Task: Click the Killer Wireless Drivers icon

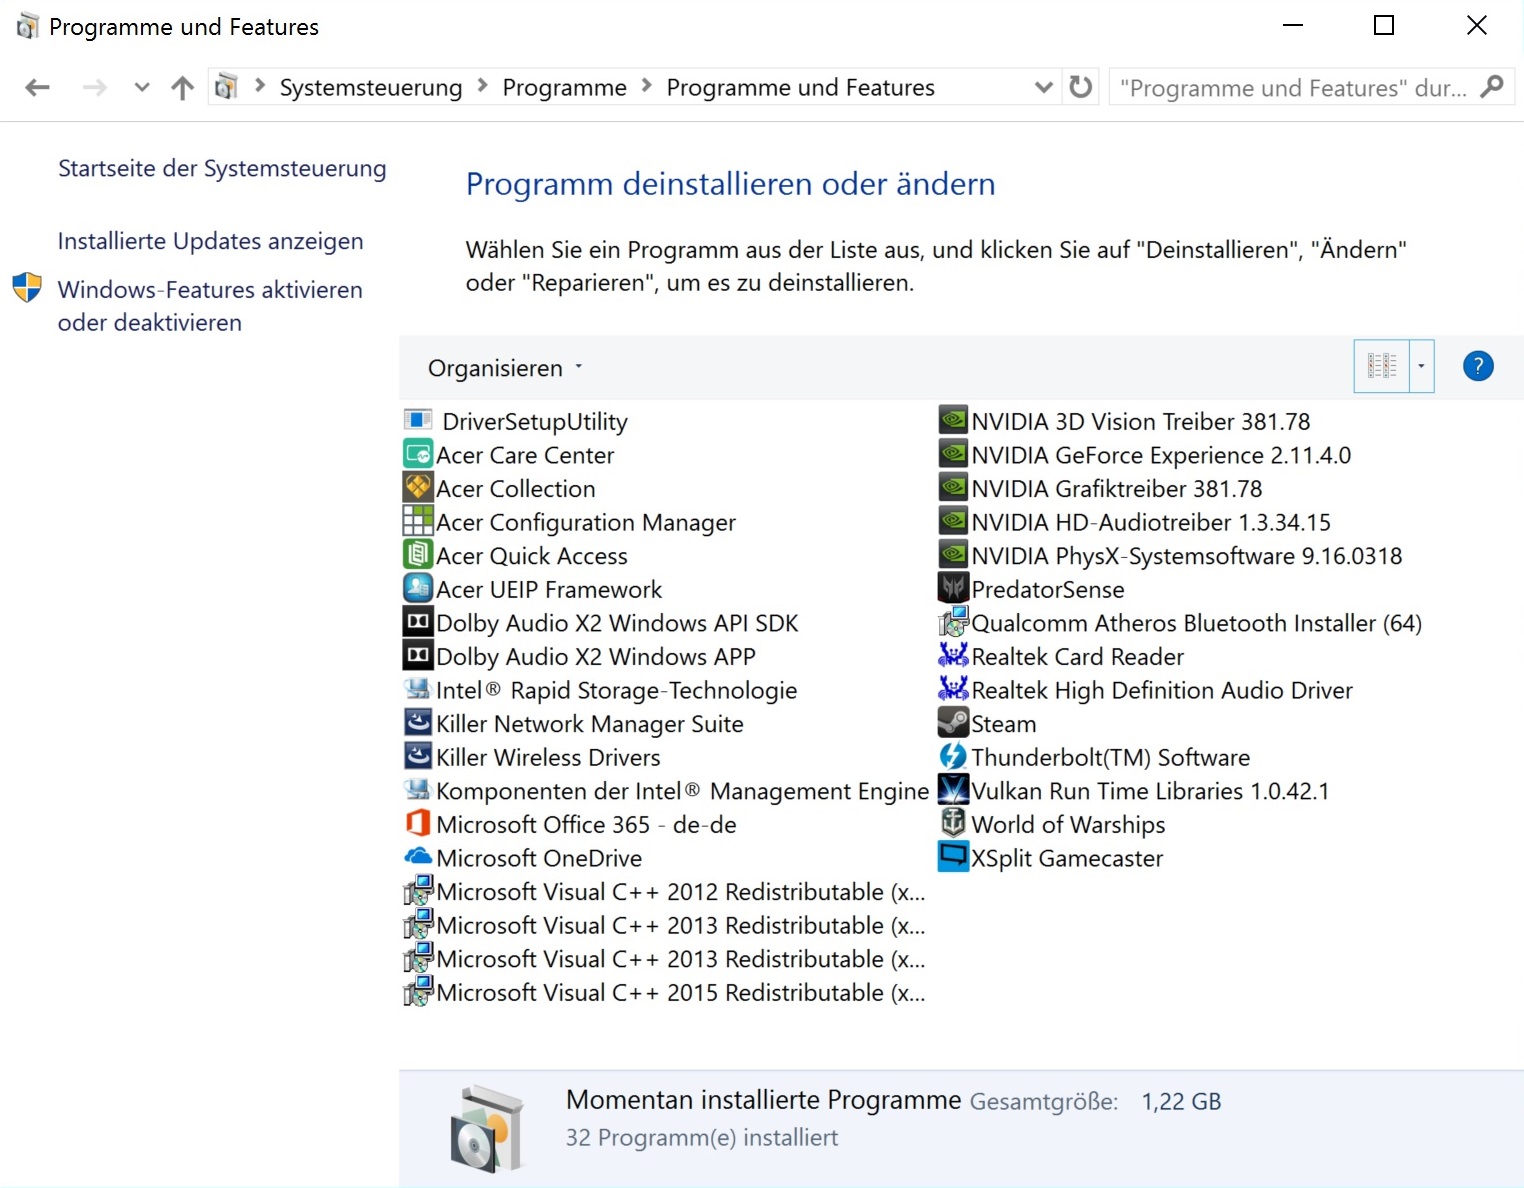Action: tap(418, 756)
